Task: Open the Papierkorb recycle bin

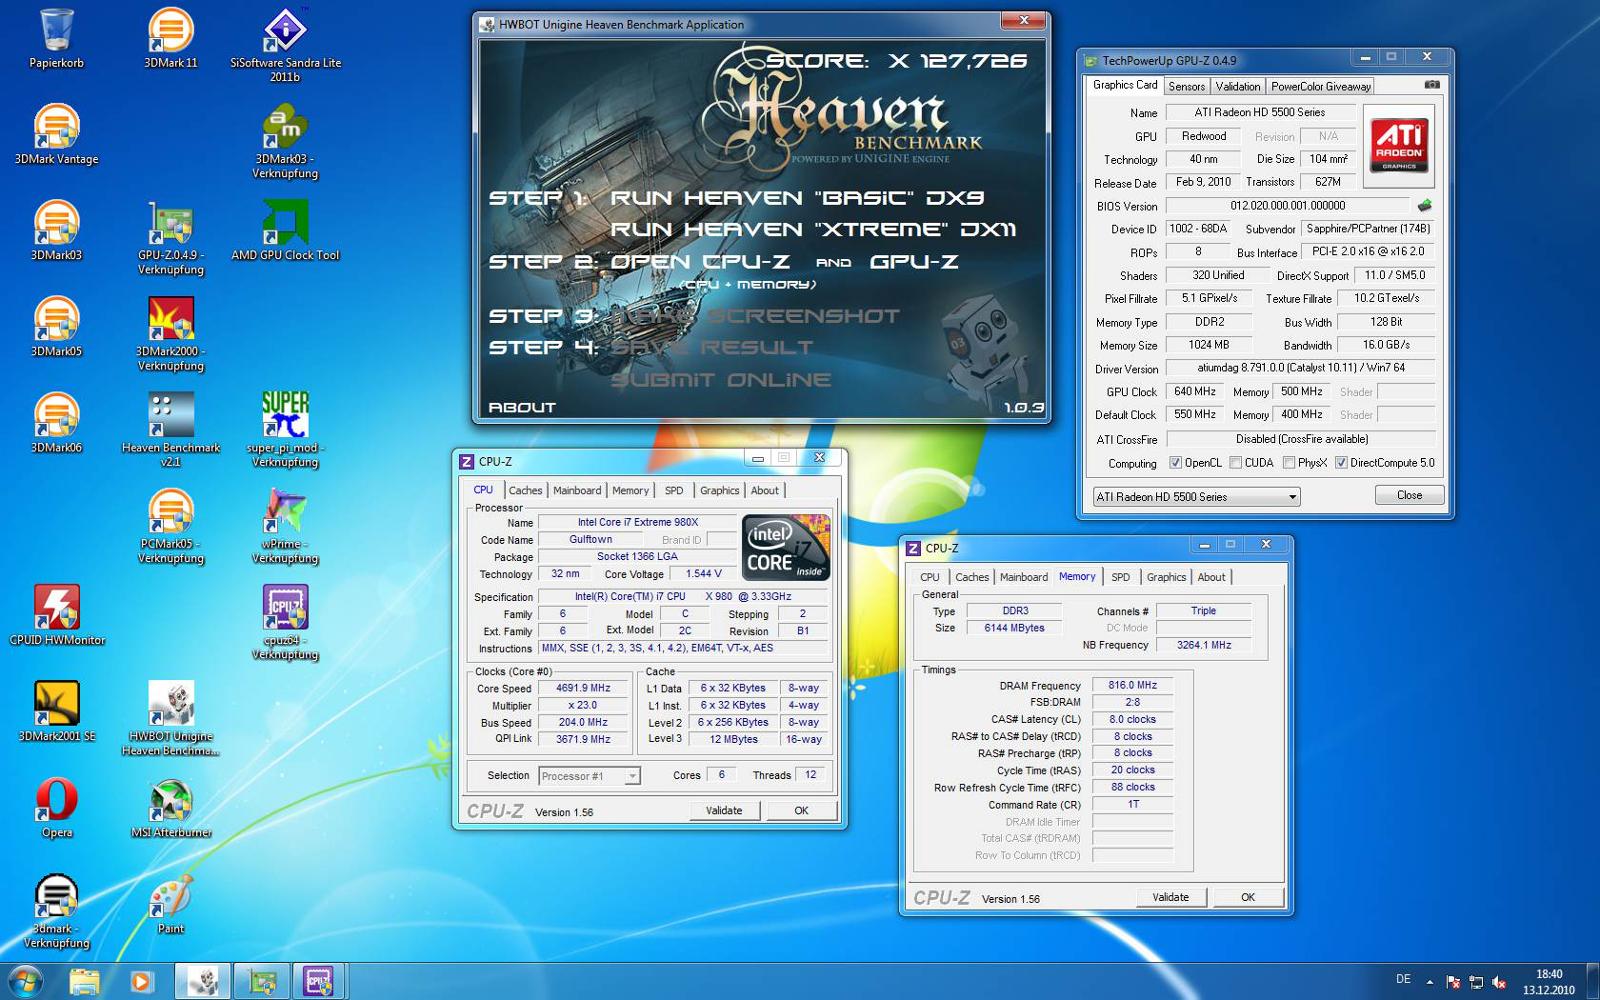Action: pyautogui.click(x=56, y=38)
